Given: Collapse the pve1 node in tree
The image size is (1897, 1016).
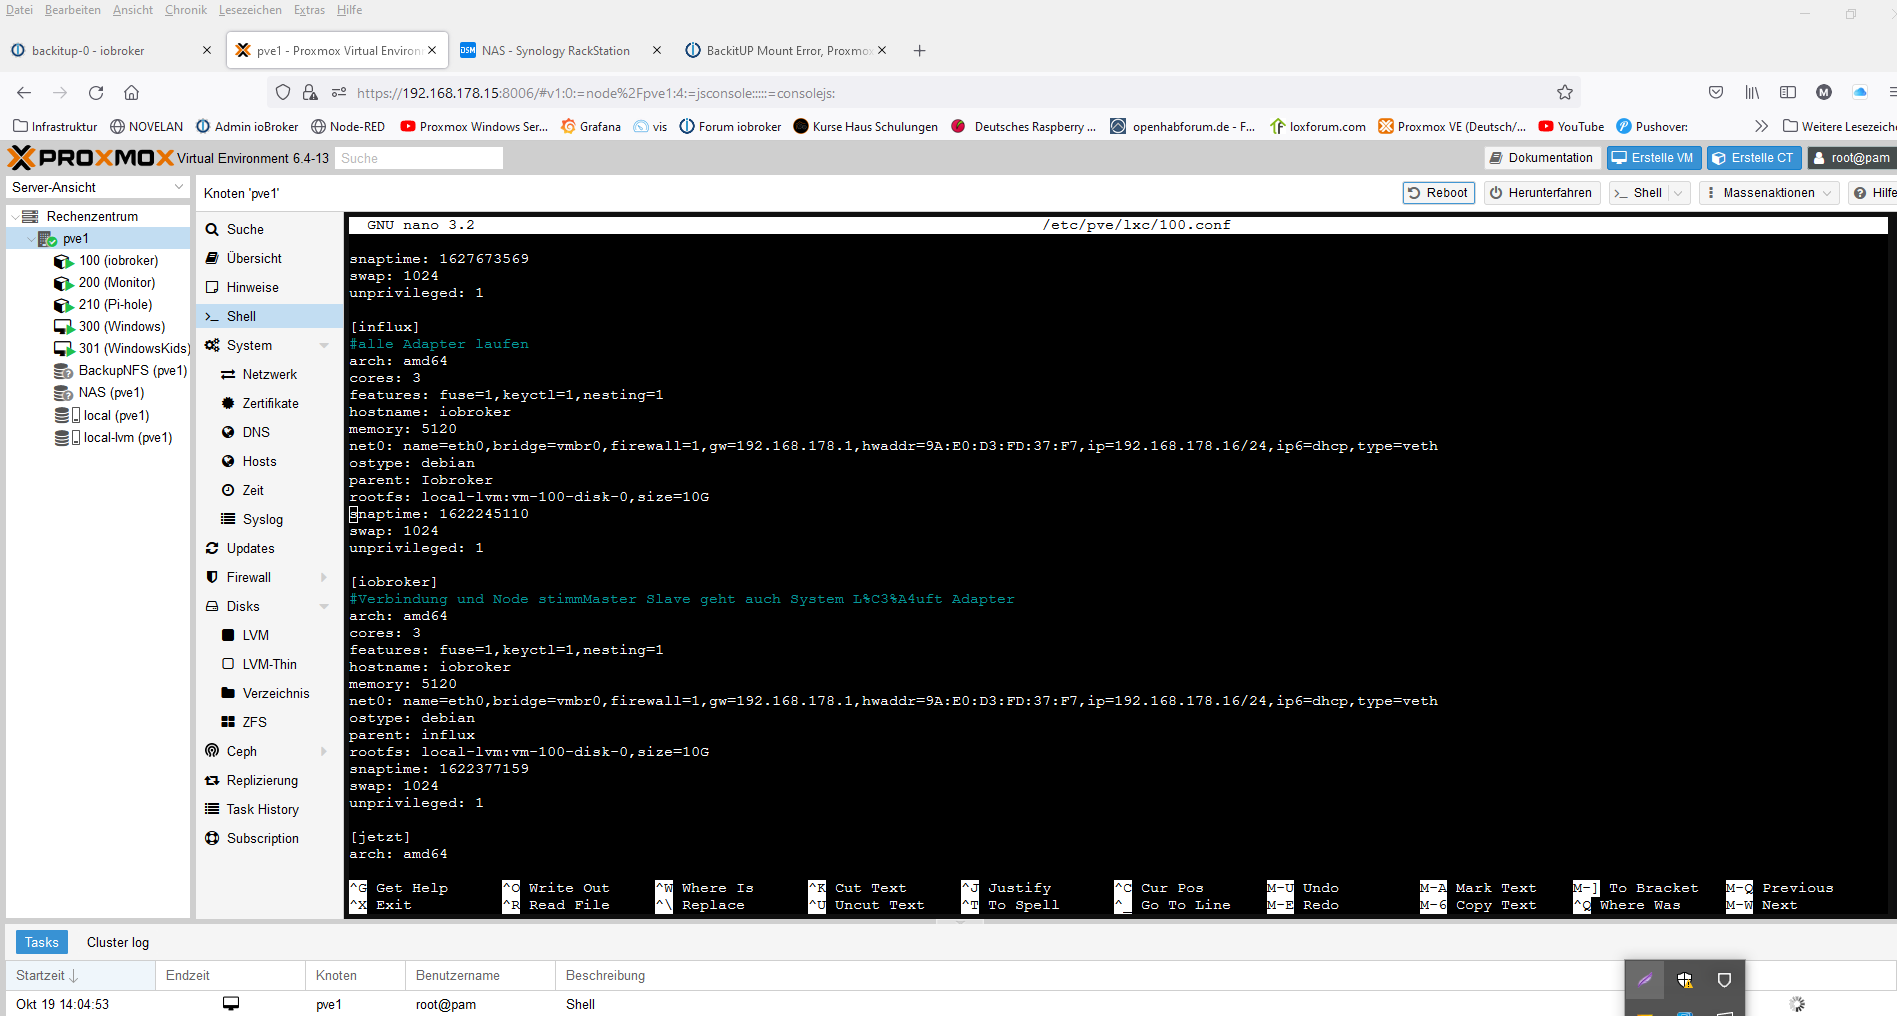Looking at the screenshot, I should [x=31, y=238].
